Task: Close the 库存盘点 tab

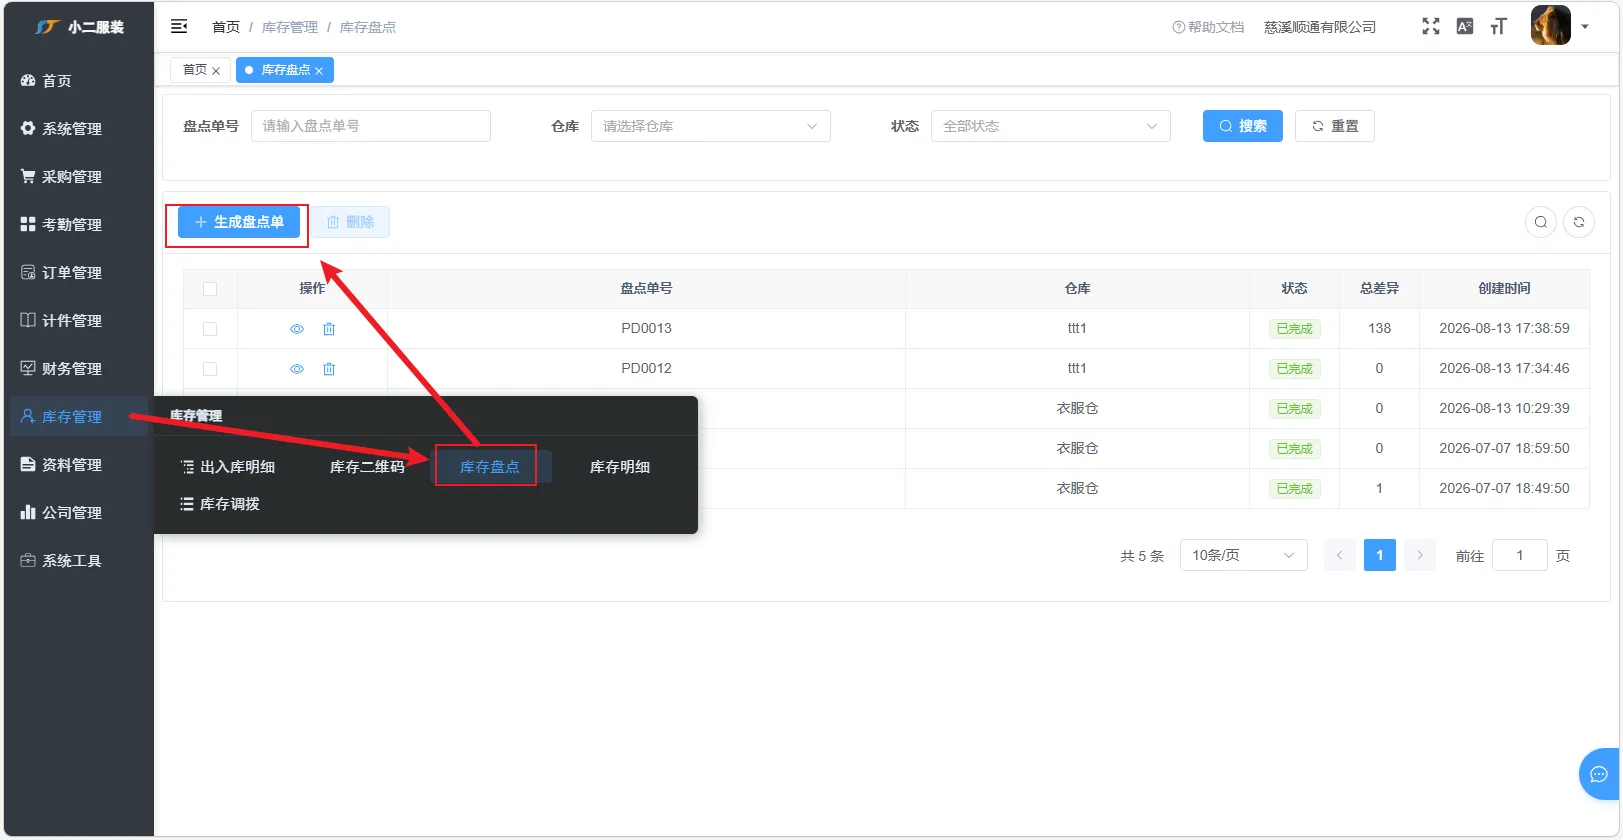Action: [319, 71]
